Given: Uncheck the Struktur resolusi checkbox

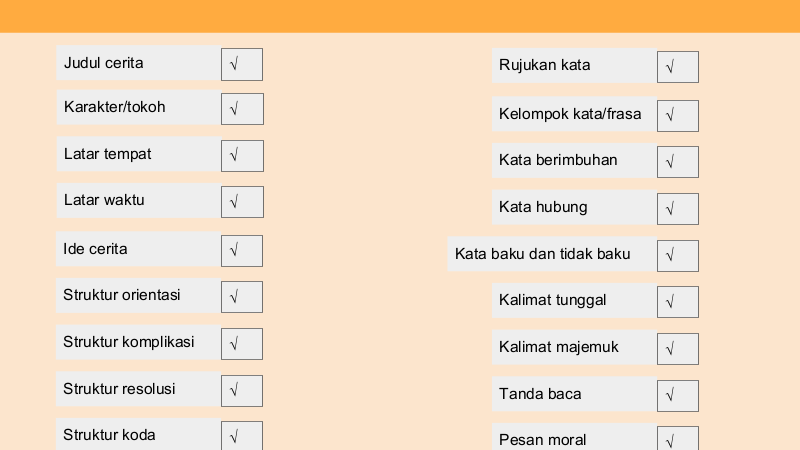Looking at the screenshot, I should pos(242,391).
